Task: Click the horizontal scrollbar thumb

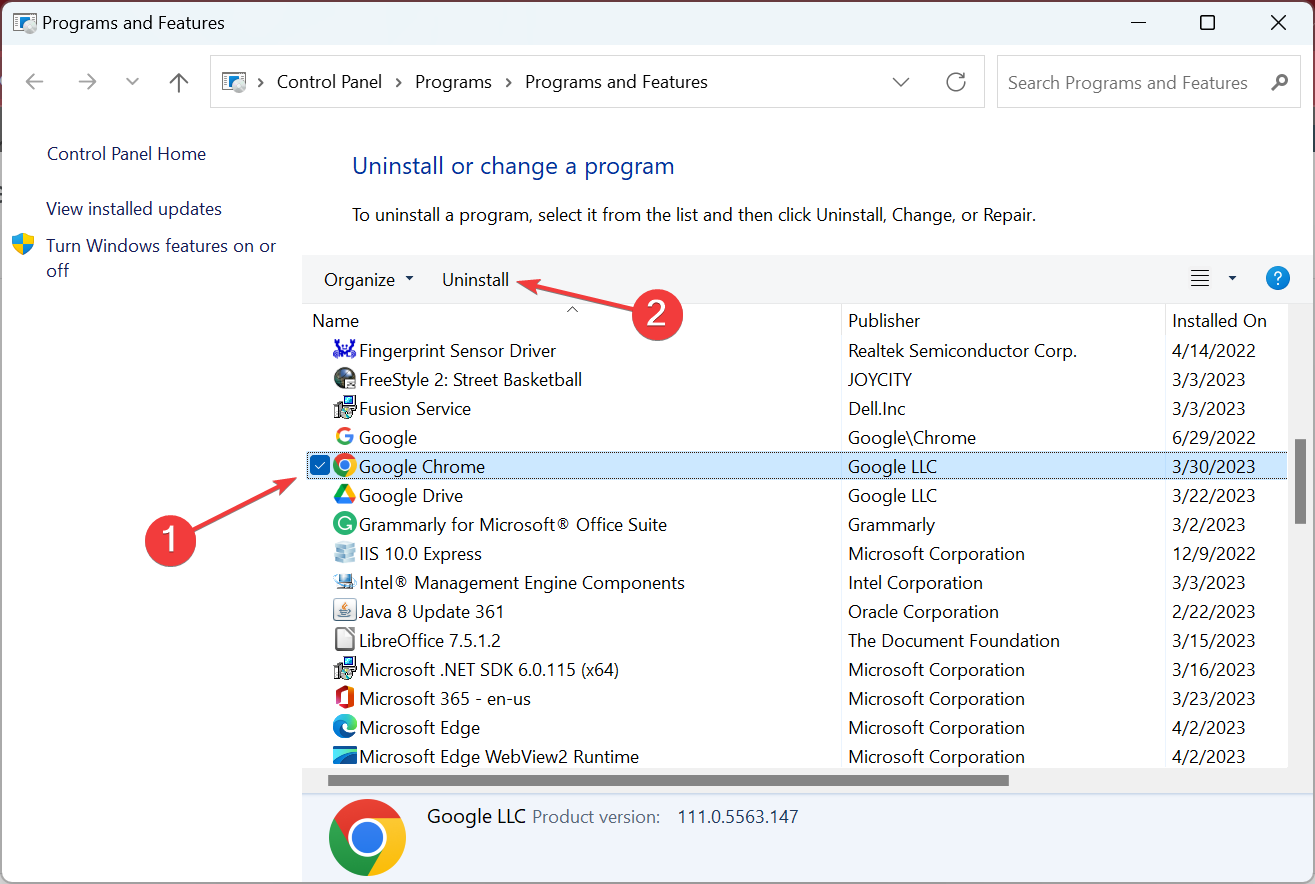Action: point(668,780)
